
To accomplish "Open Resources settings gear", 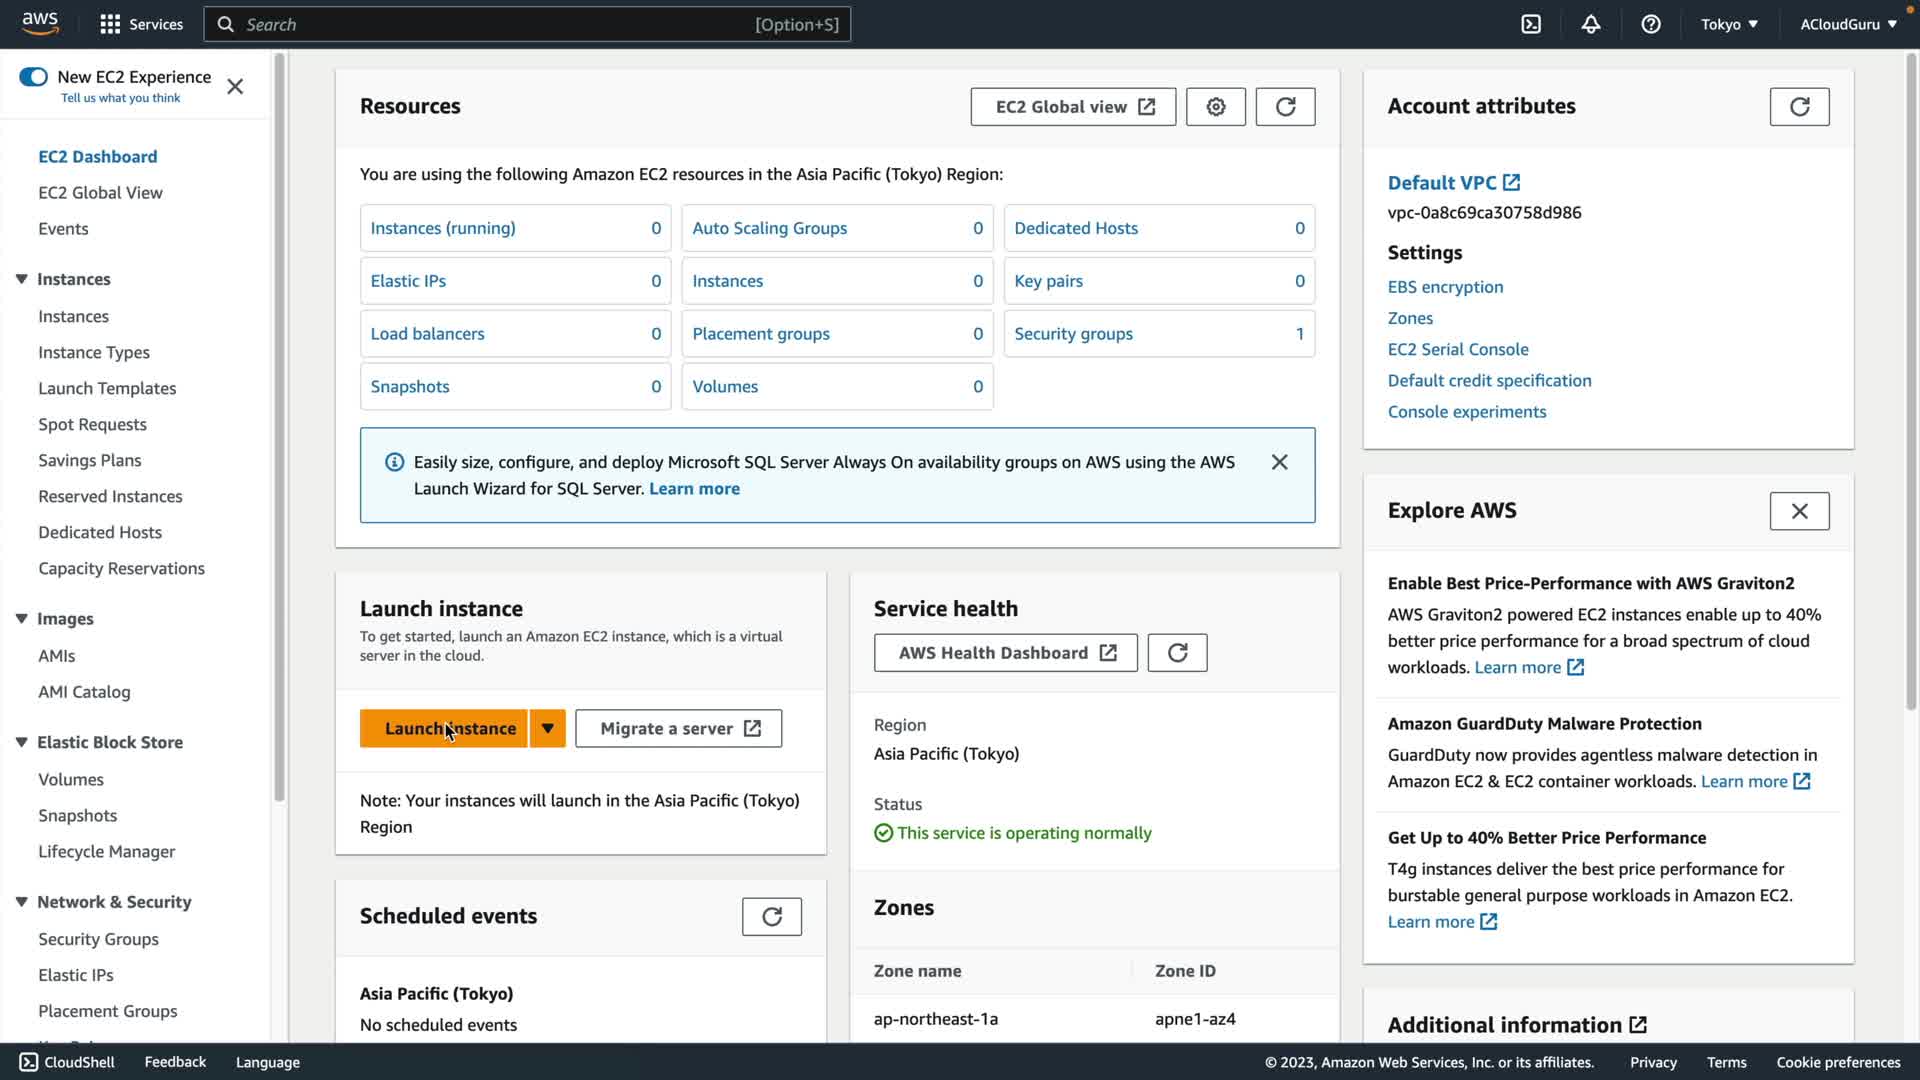I will tap(1215, 107).
